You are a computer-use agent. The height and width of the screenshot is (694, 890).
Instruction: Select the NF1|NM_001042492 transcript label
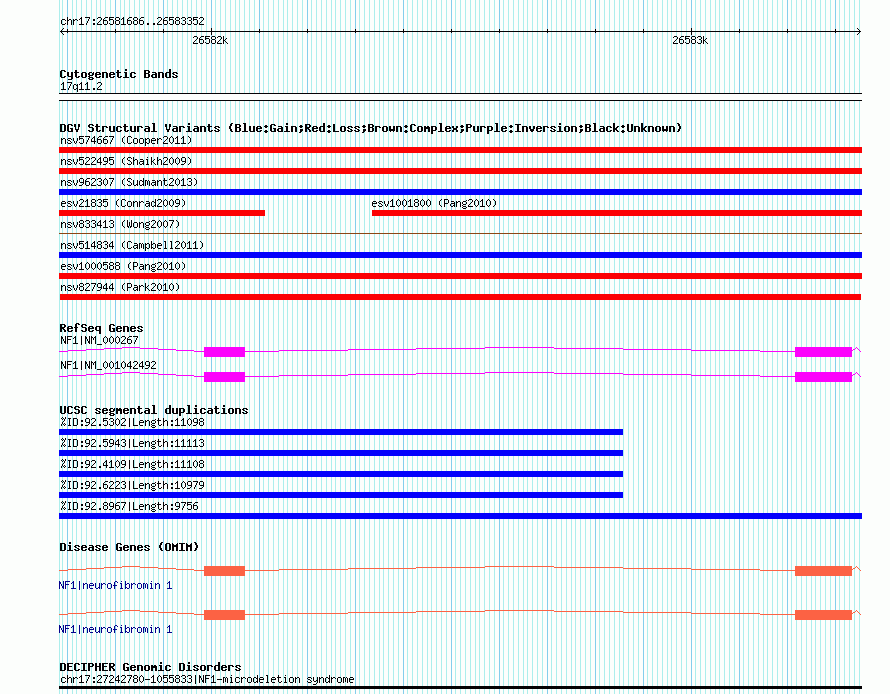click(108, 365)
